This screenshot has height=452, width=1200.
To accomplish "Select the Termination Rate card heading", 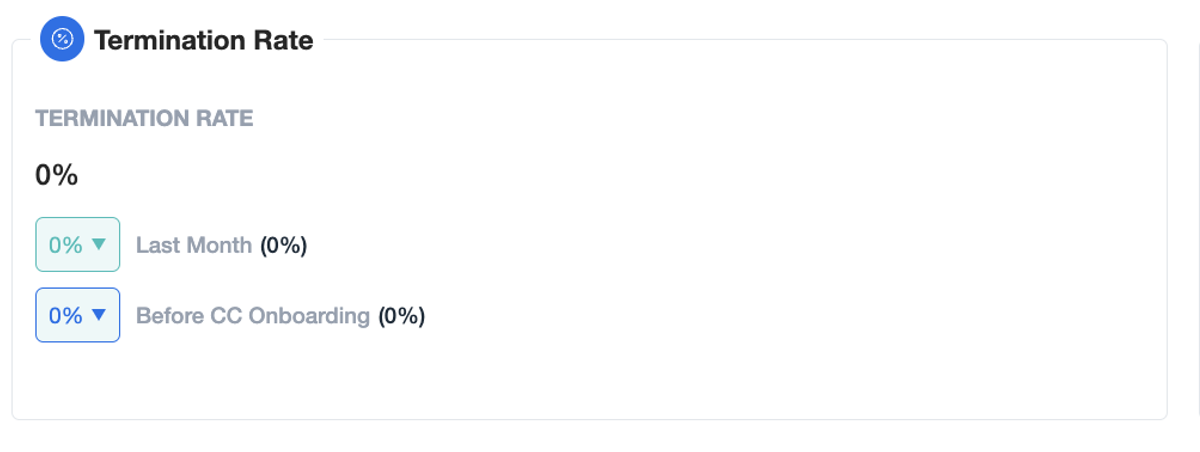I will pyautogui.click(x=203, y=41).
